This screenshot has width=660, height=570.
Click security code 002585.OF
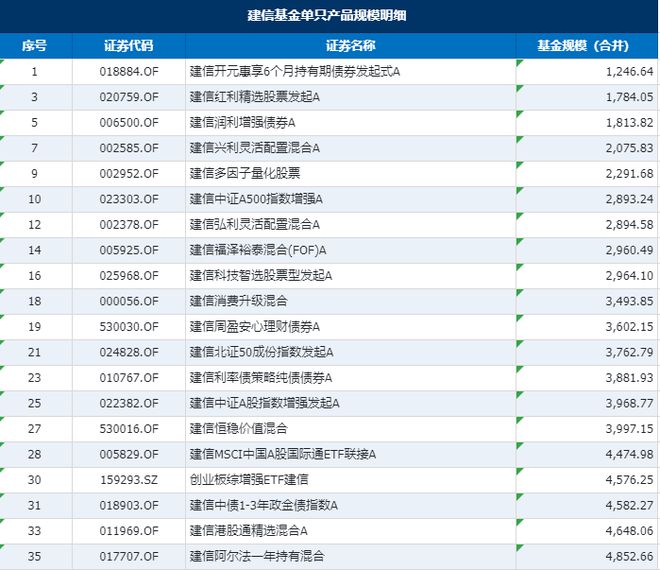click(129, 148)
